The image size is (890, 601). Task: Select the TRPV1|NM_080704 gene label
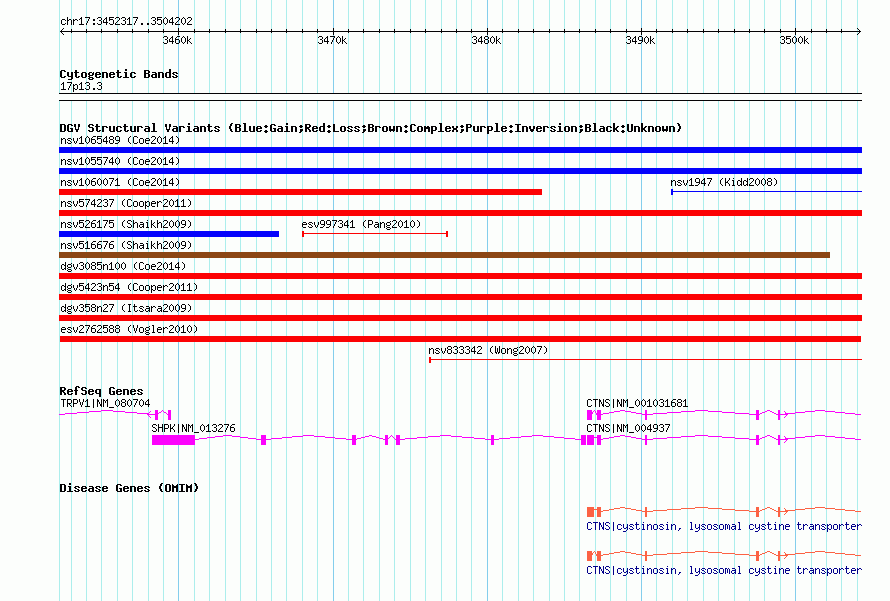(x=105, y=404)
